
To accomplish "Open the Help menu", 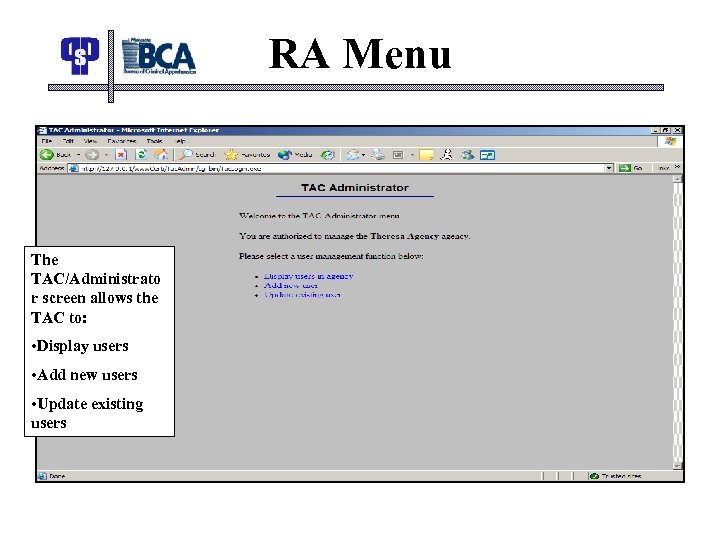I will (180, 141).
